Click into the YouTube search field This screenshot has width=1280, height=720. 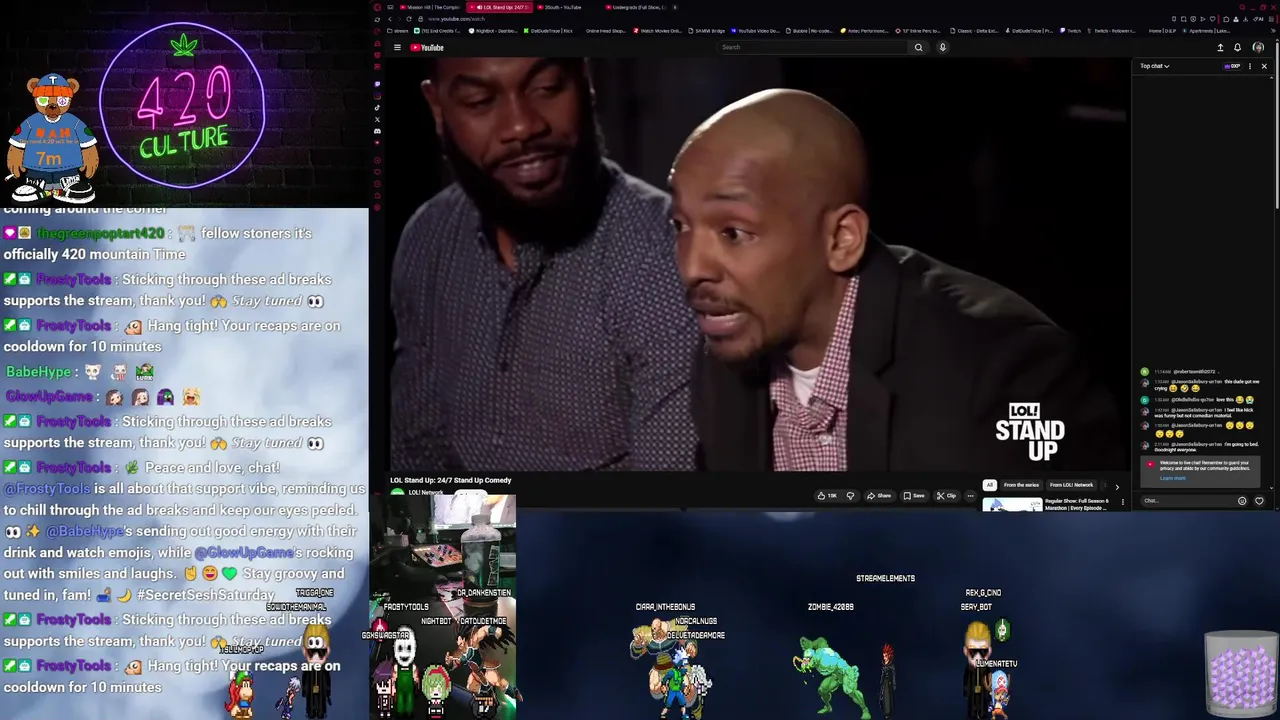(x=814, y=47)
